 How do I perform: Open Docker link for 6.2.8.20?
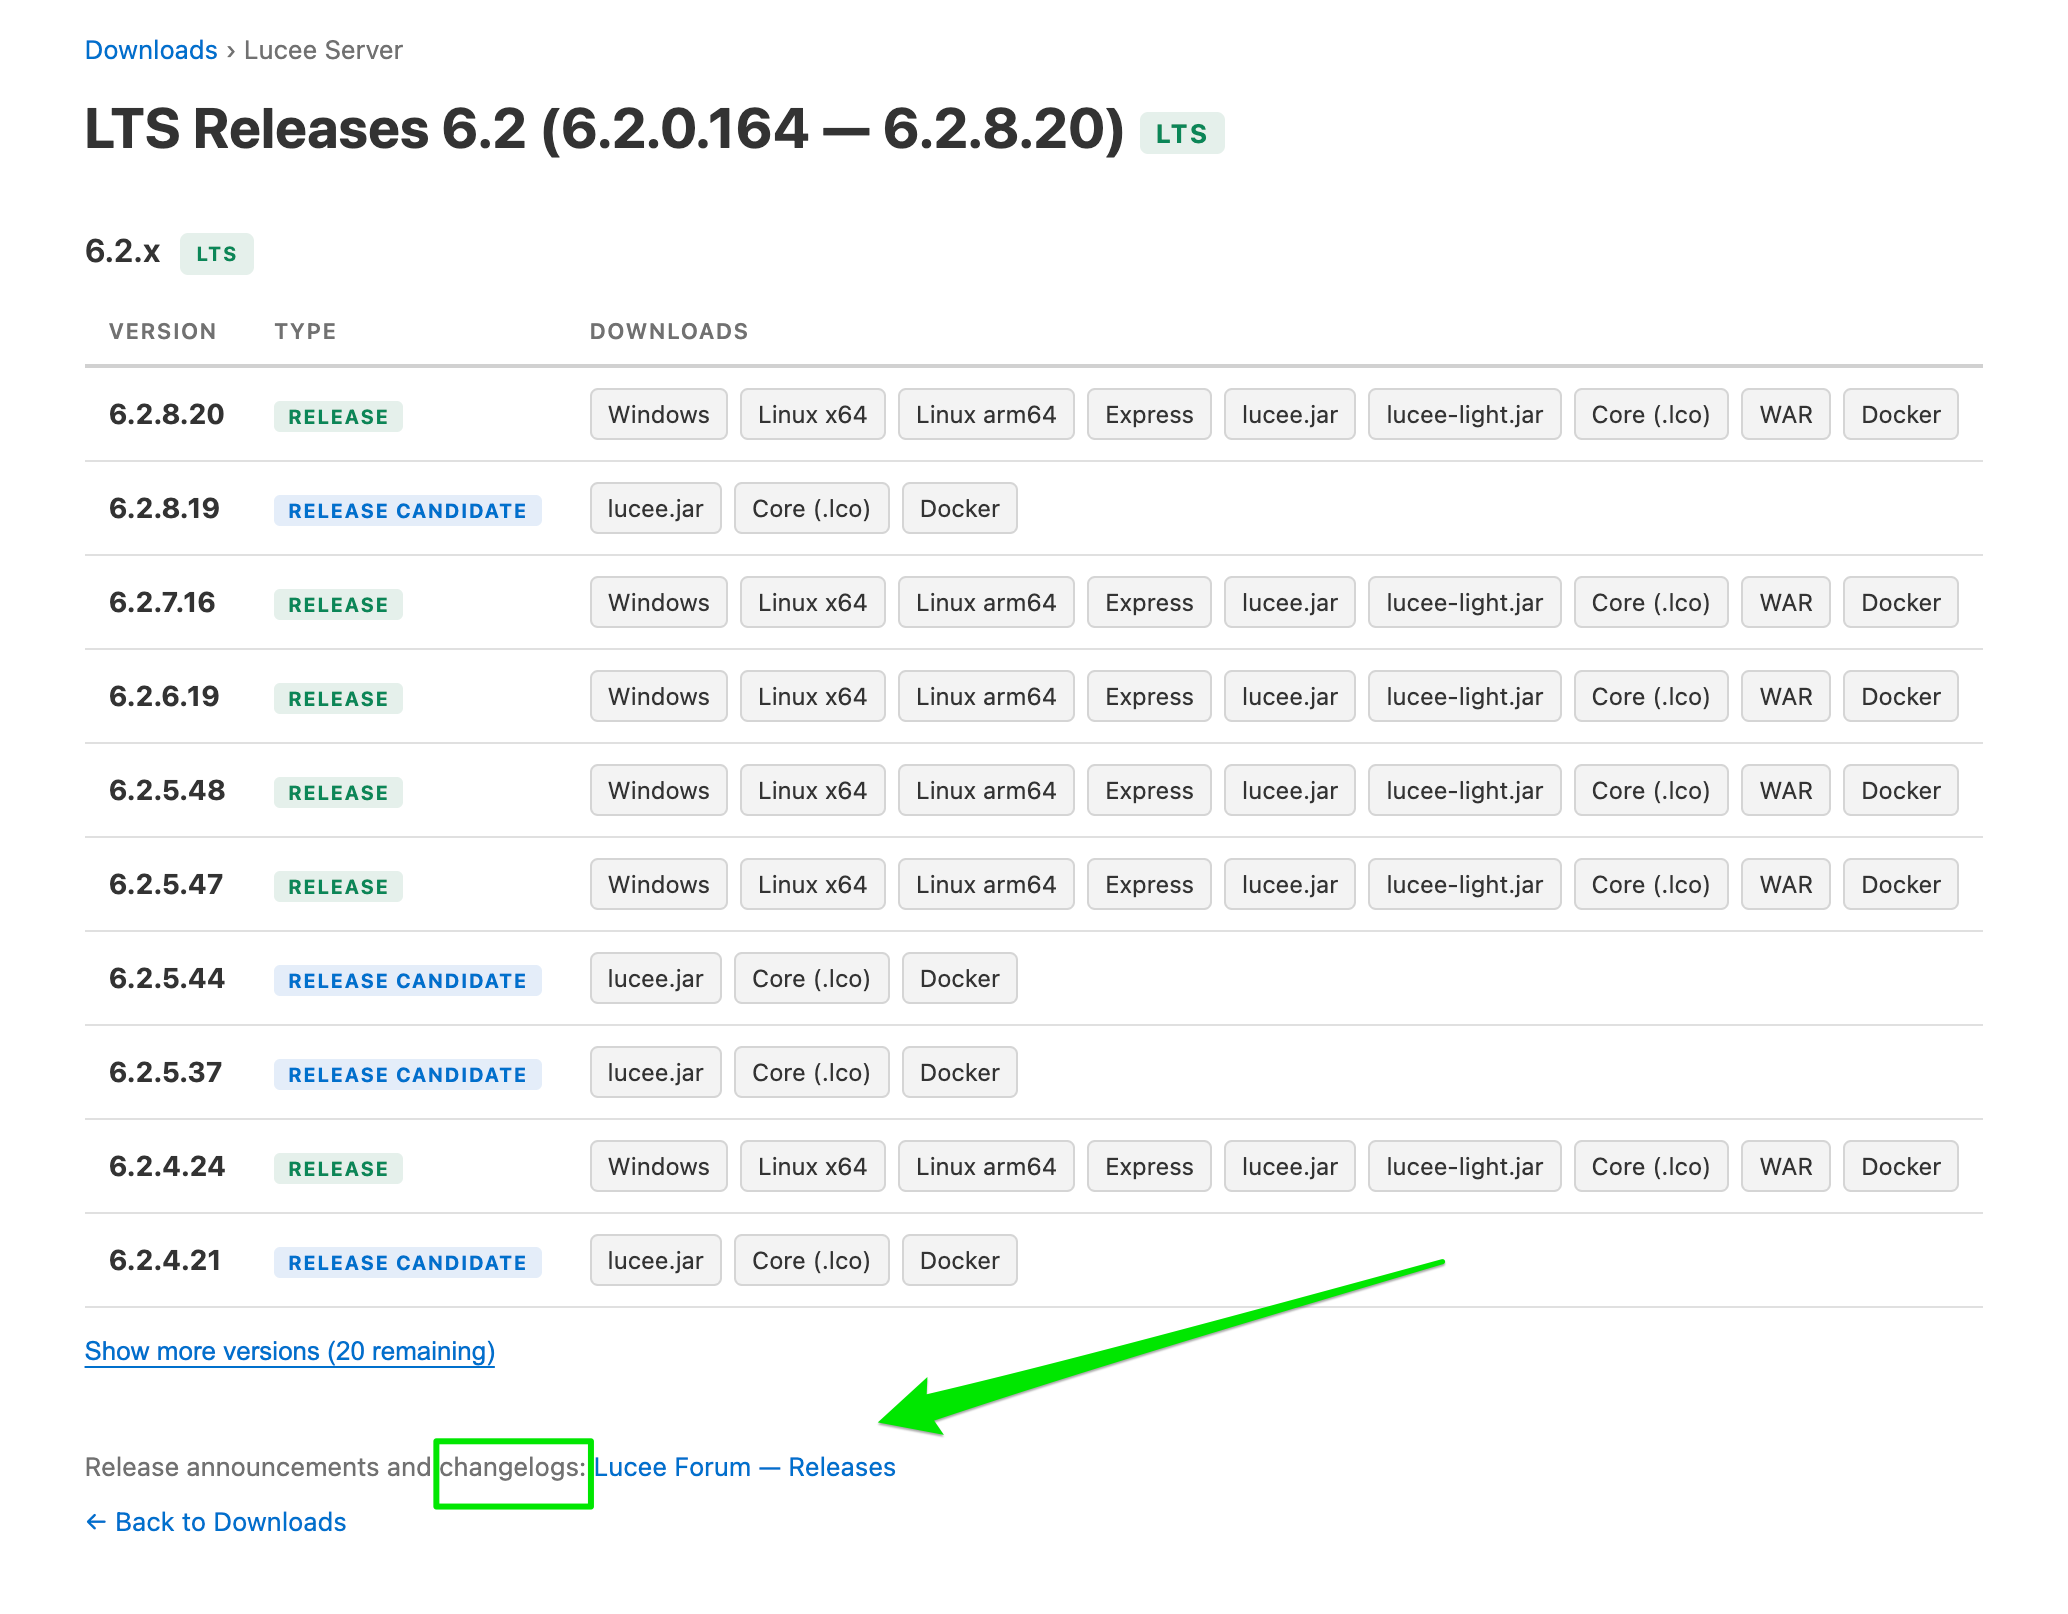tap(1901, 414)
